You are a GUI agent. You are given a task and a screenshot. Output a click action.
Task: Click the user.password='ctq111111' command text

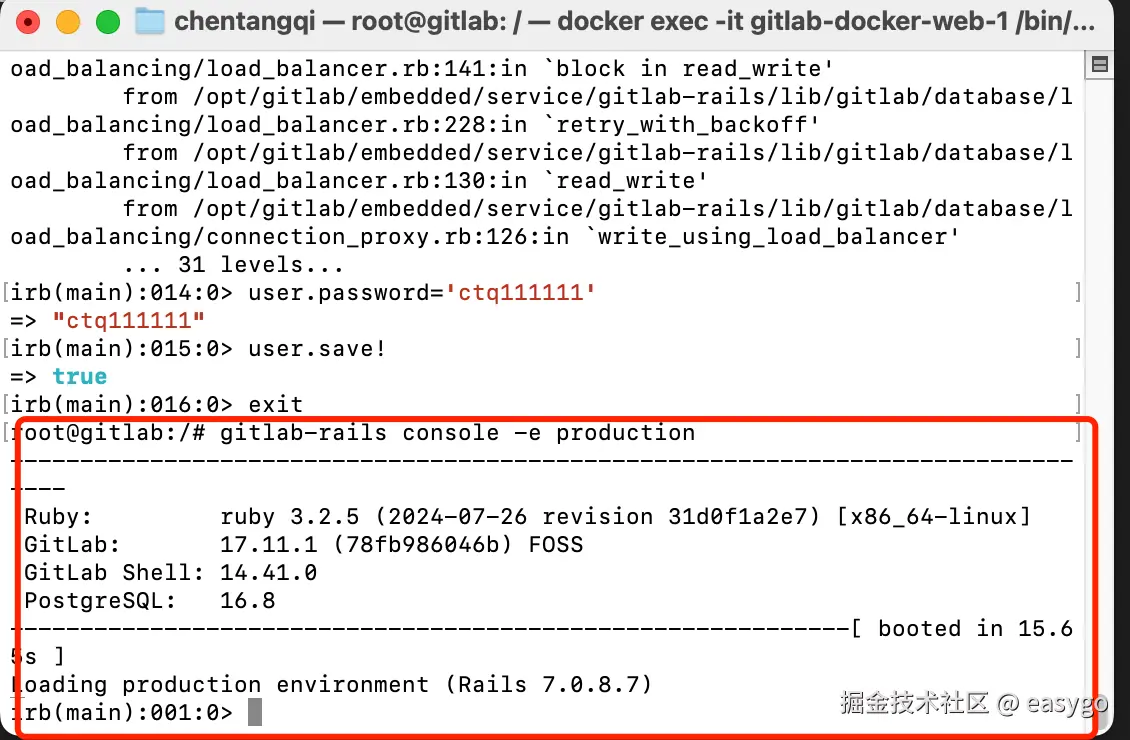coord(422,293)
